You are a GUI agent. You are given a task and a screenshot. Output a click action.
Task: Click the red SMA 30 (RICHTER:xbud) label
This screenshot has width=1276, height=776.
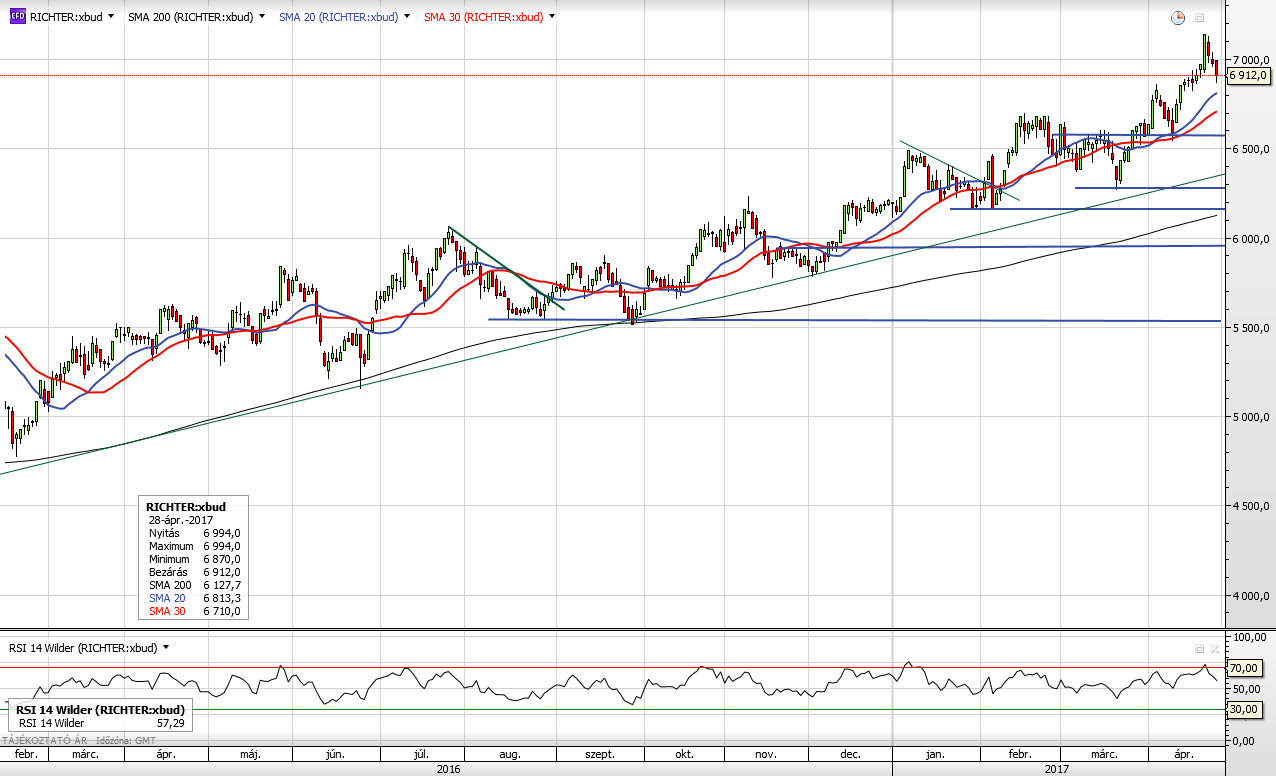pos(483,17)
